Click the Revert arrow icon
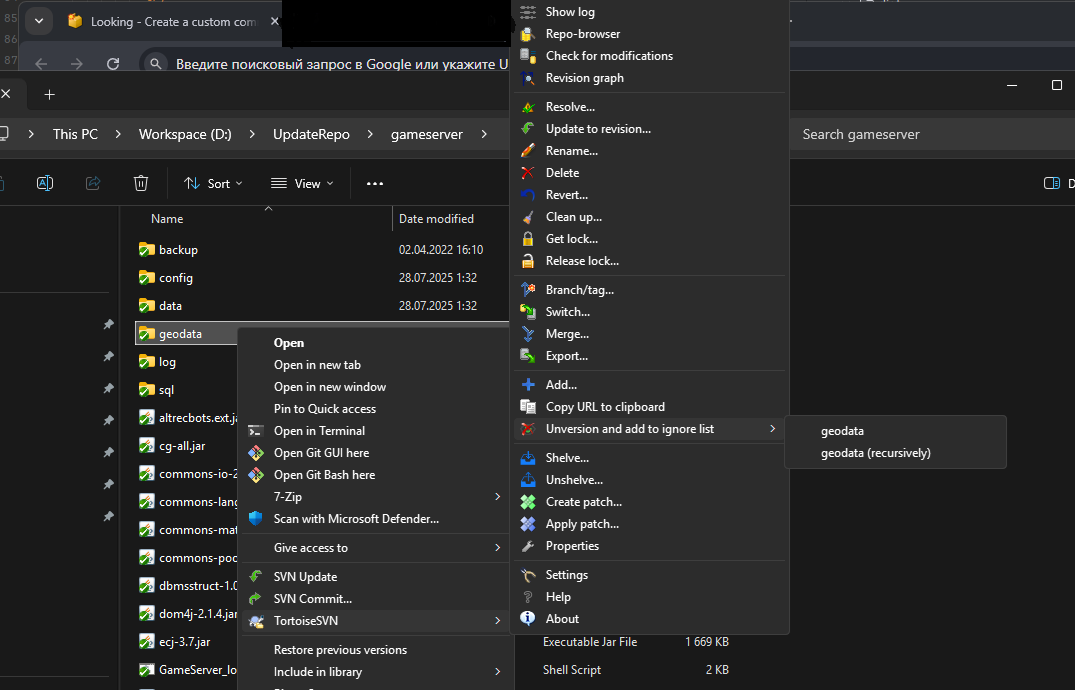The width and height of the screenshot is (1075, 690). click(528, 195)
